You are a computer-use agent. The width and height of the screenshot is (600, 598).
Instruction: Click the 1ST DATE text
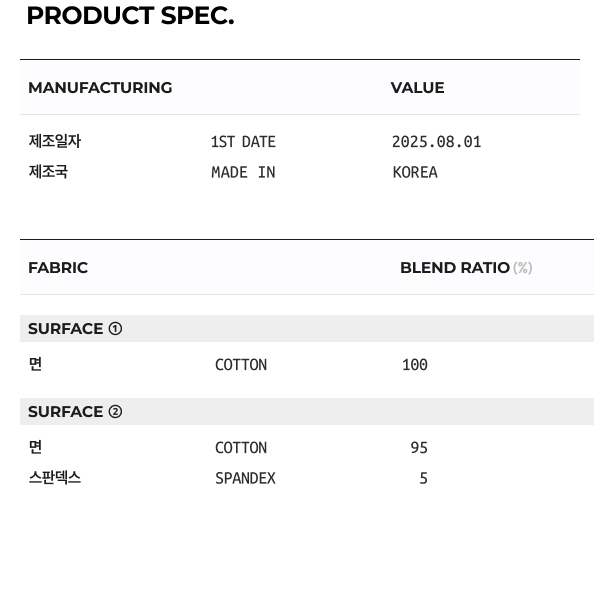[243, 142]
